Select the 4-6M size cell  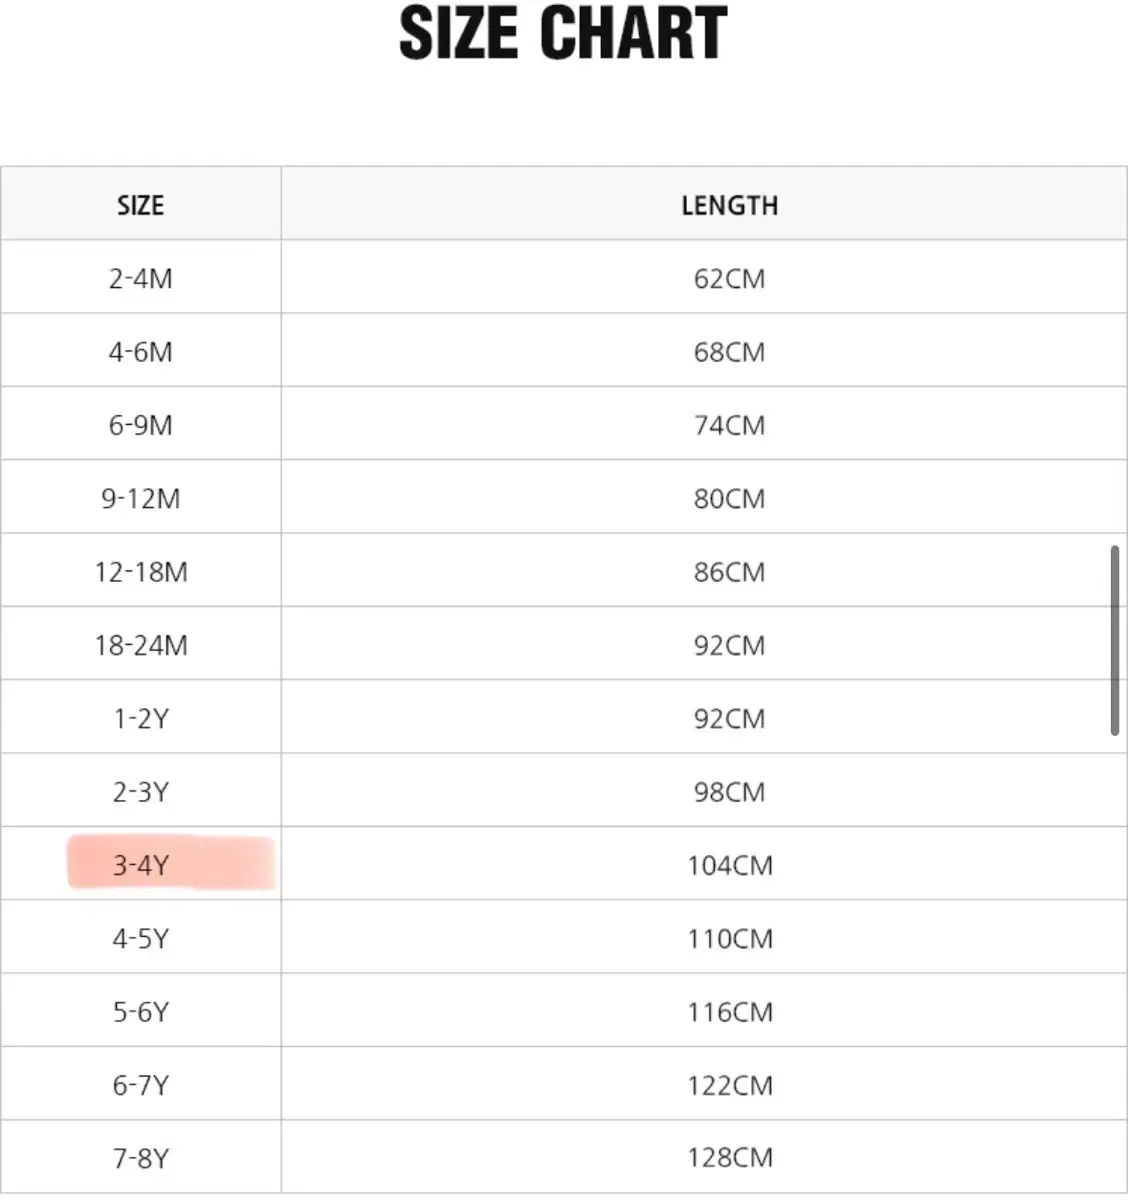click(141, 352)
